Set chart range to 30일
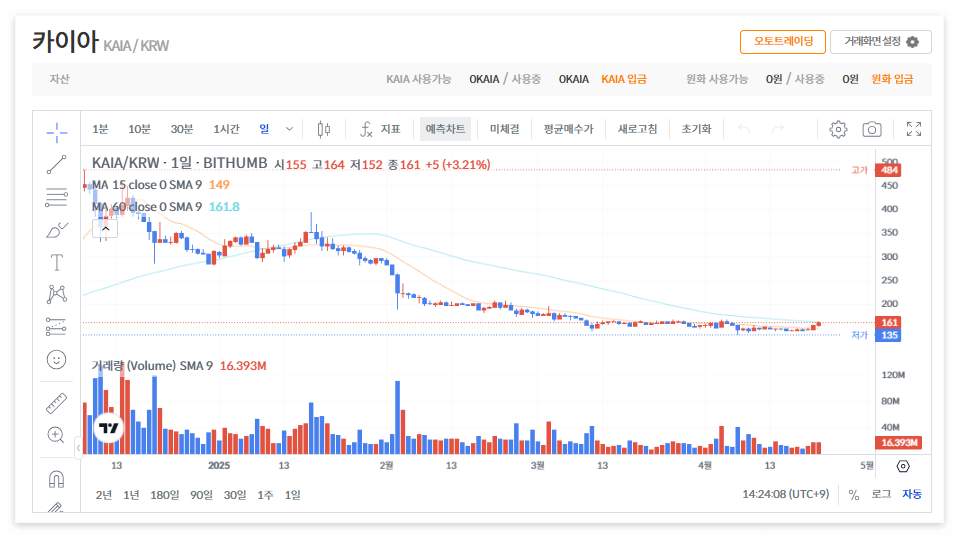959x538 pixels. click(235, 495)
